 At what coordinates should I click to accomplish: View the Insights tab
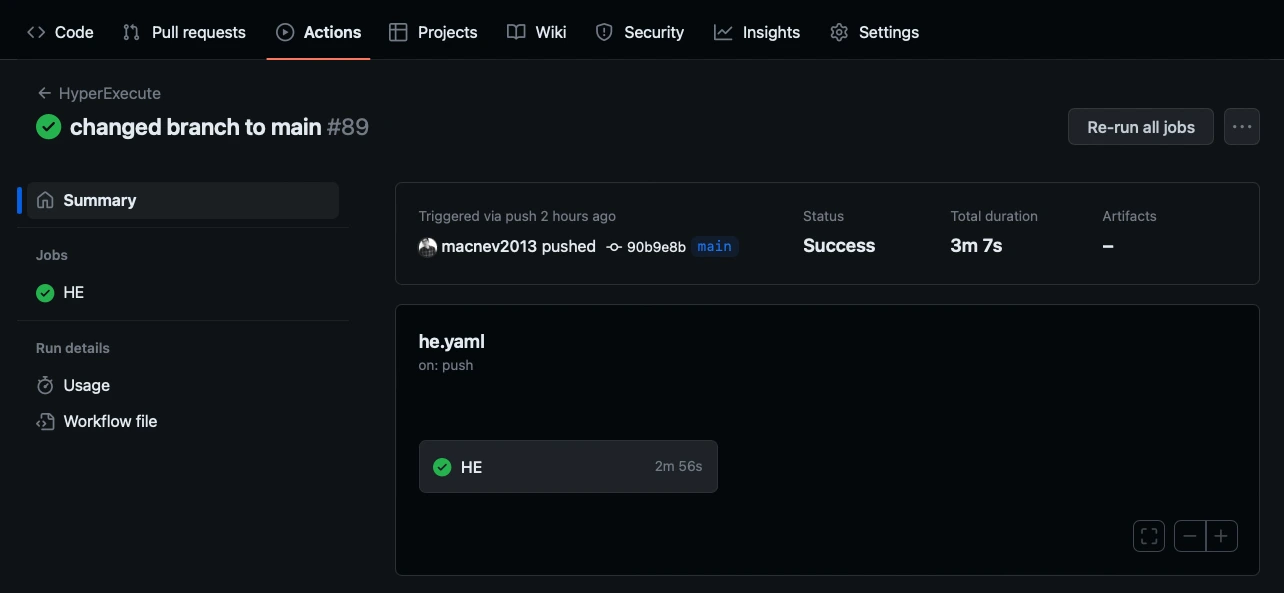(757, 32)
